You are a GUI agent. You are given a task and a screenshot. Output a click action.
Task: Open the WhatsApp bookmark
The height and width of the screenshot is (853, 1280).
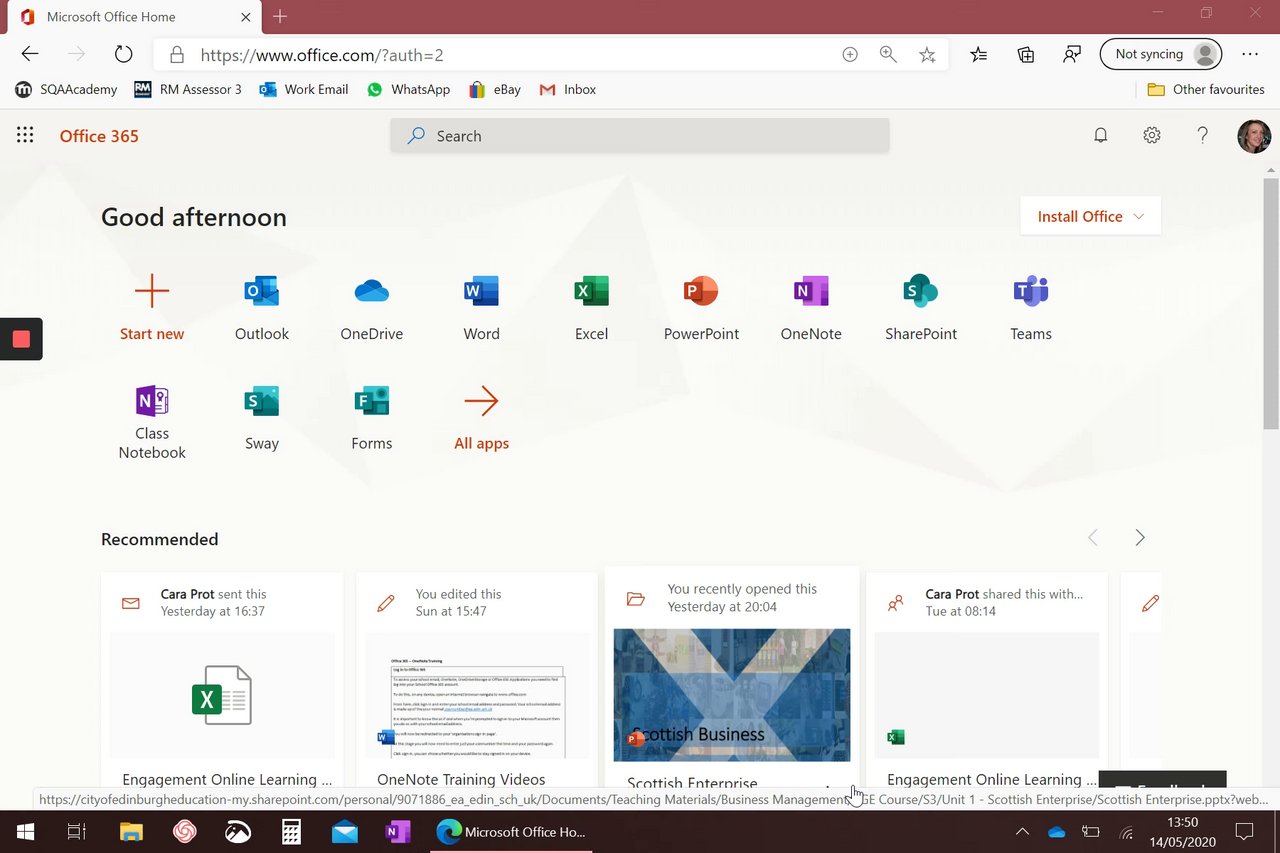(409, 89)
